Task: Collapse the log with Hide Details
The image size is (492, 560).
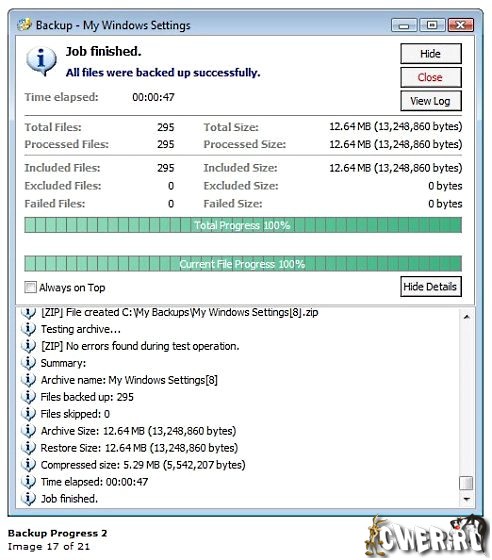Action: [431, 286]
